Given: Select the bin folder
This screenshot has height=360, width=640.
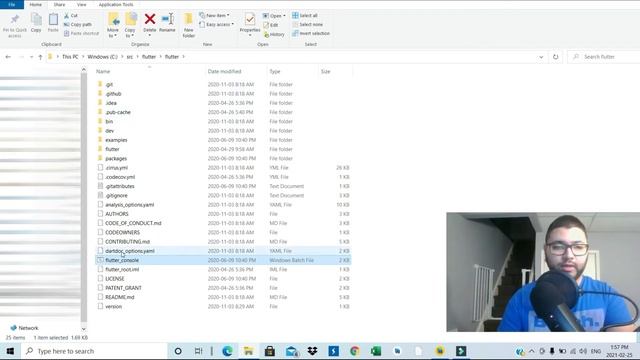Looking at the screenshot, I should click(109, 122).
